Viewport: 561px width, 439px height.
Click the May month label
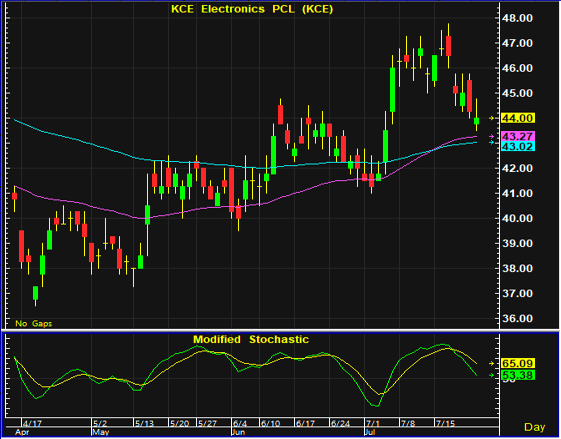(x=101, y=432)
